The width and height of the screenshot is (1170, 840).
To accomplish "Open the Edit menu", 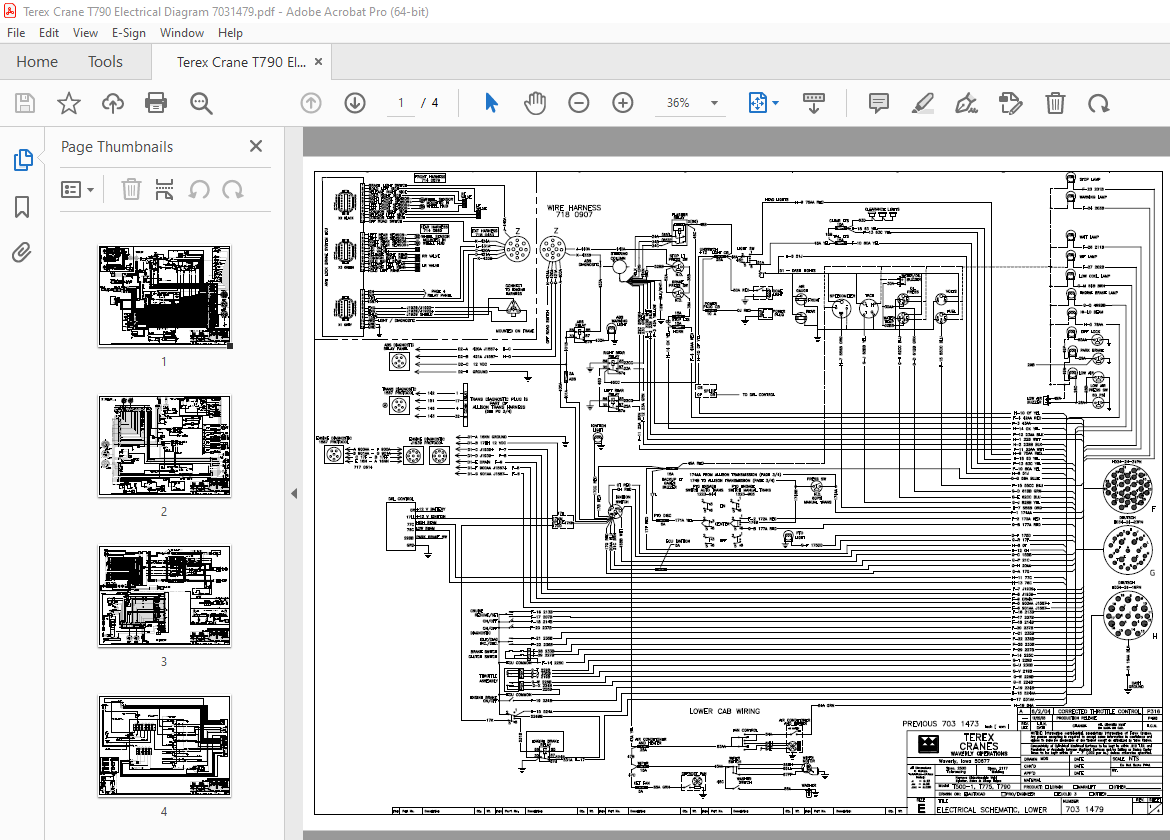I will pos(49,33).
